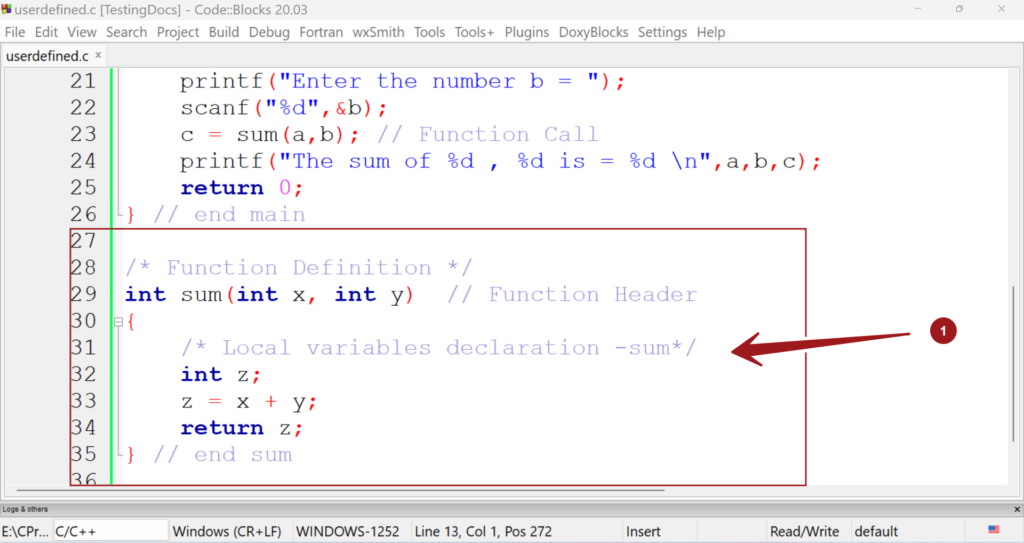The image size is (1024, 543).
Task: Open the Fortran menu
Action: [x=321, y=32]
